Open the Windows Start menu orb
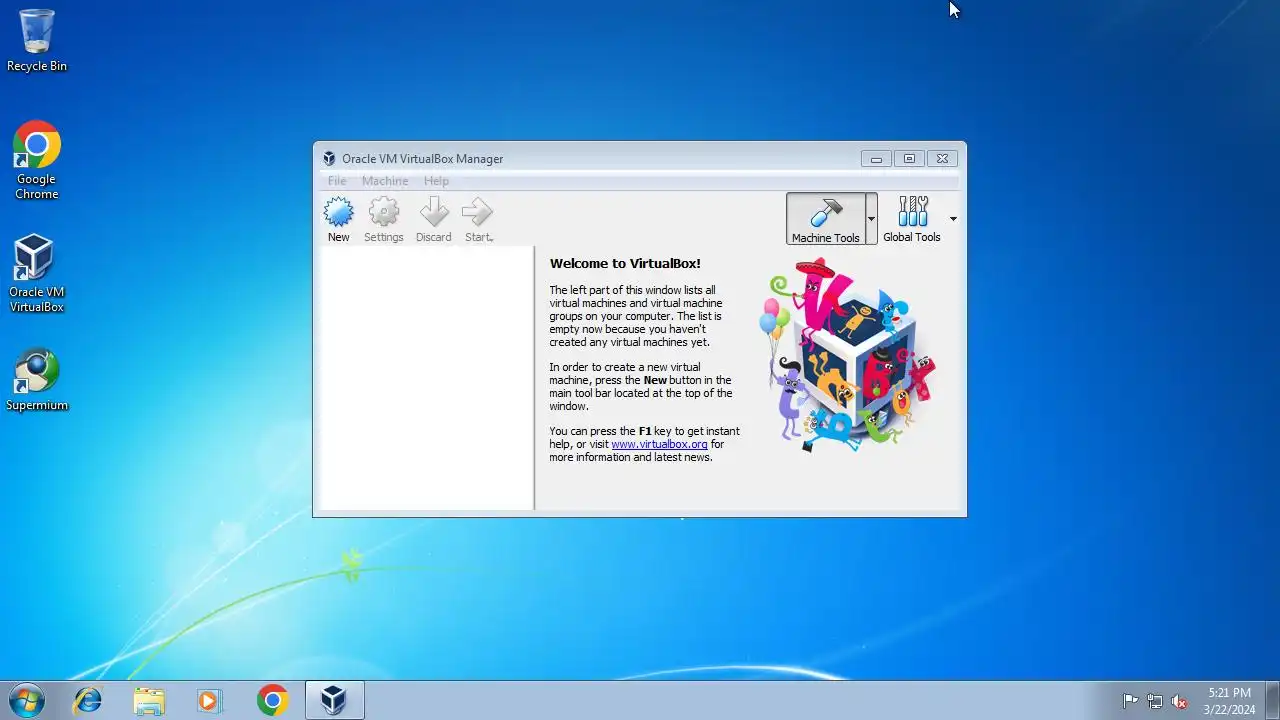 (25, 700)
